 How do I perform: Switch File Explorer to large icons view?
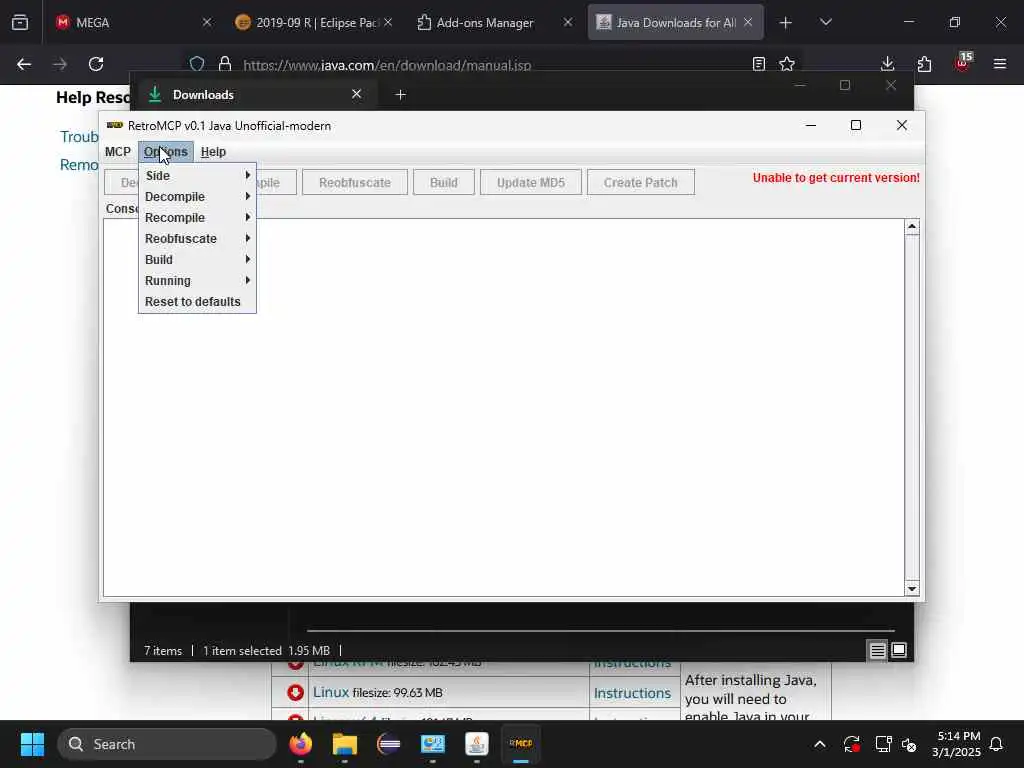[x=899, y=650]
